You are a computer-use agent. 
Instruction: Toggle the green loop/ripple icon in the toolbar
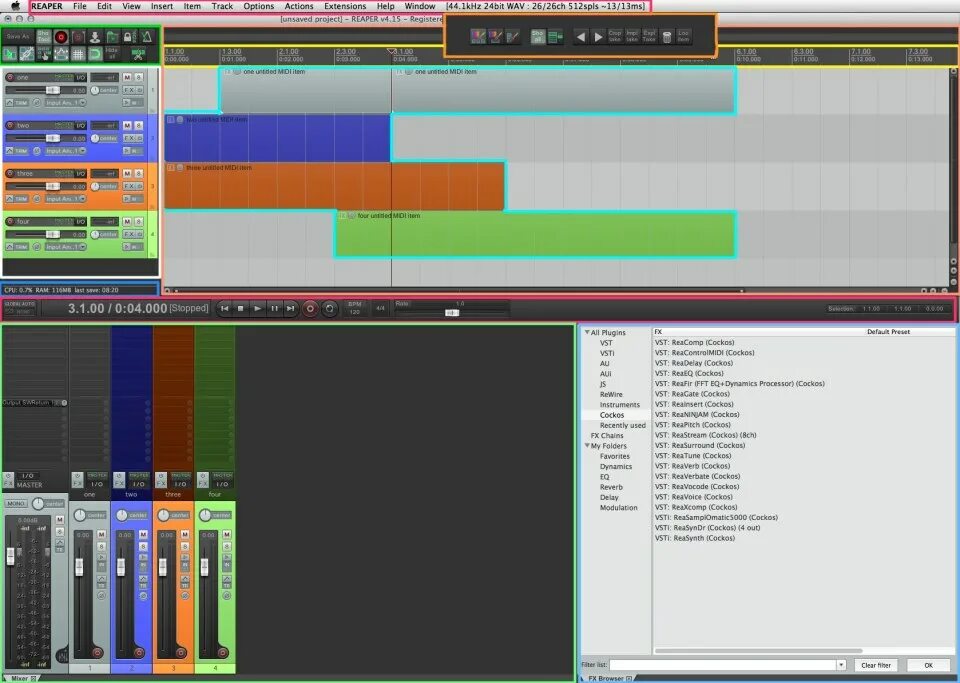click(x=95, y=54)
